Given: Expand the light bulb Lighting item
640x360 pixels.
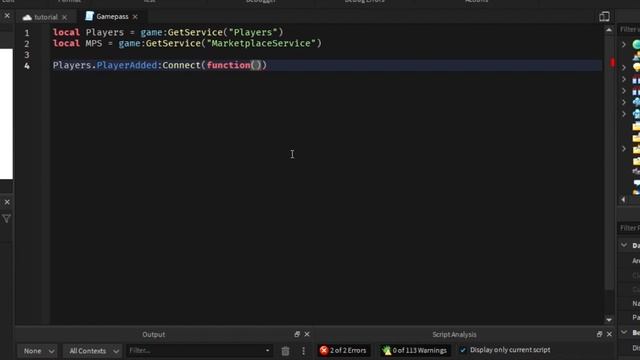Looking at the screenshot, I should pyautogui.click(x=624, y=67).
